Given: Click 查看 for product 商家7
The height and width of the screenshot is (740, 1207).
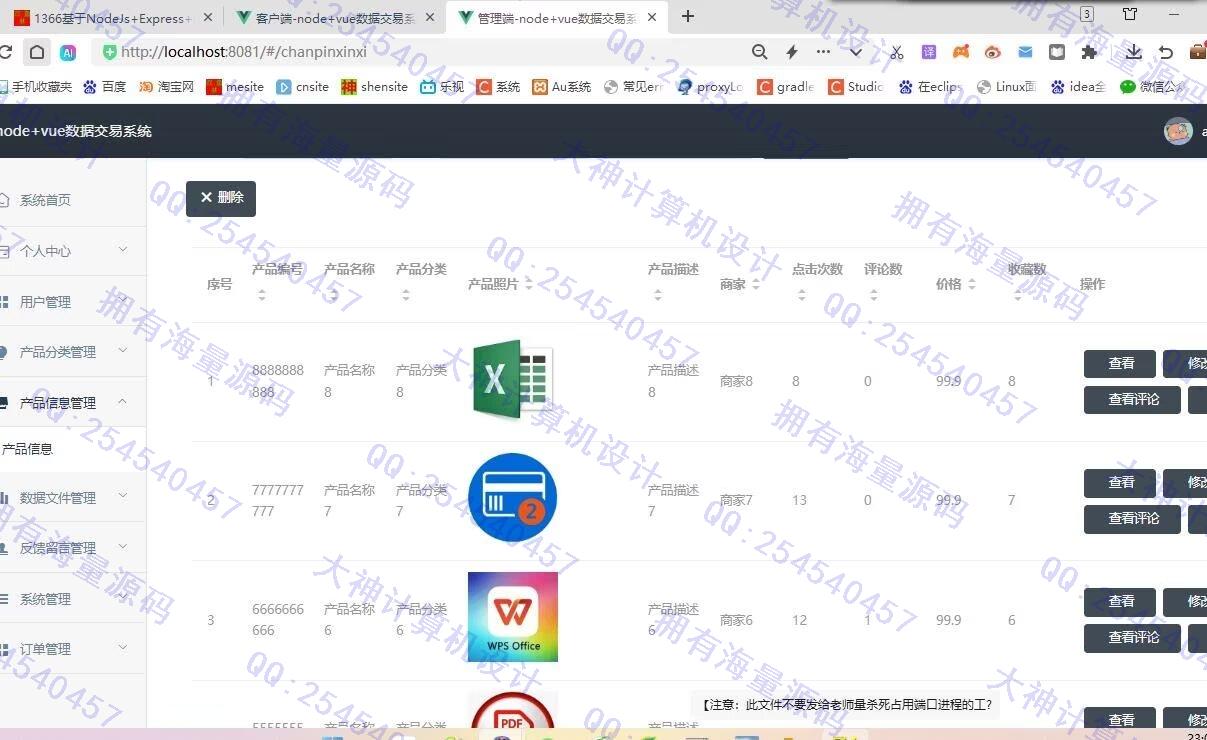Looking at the screenshot, I should [x=1120, y=483].
